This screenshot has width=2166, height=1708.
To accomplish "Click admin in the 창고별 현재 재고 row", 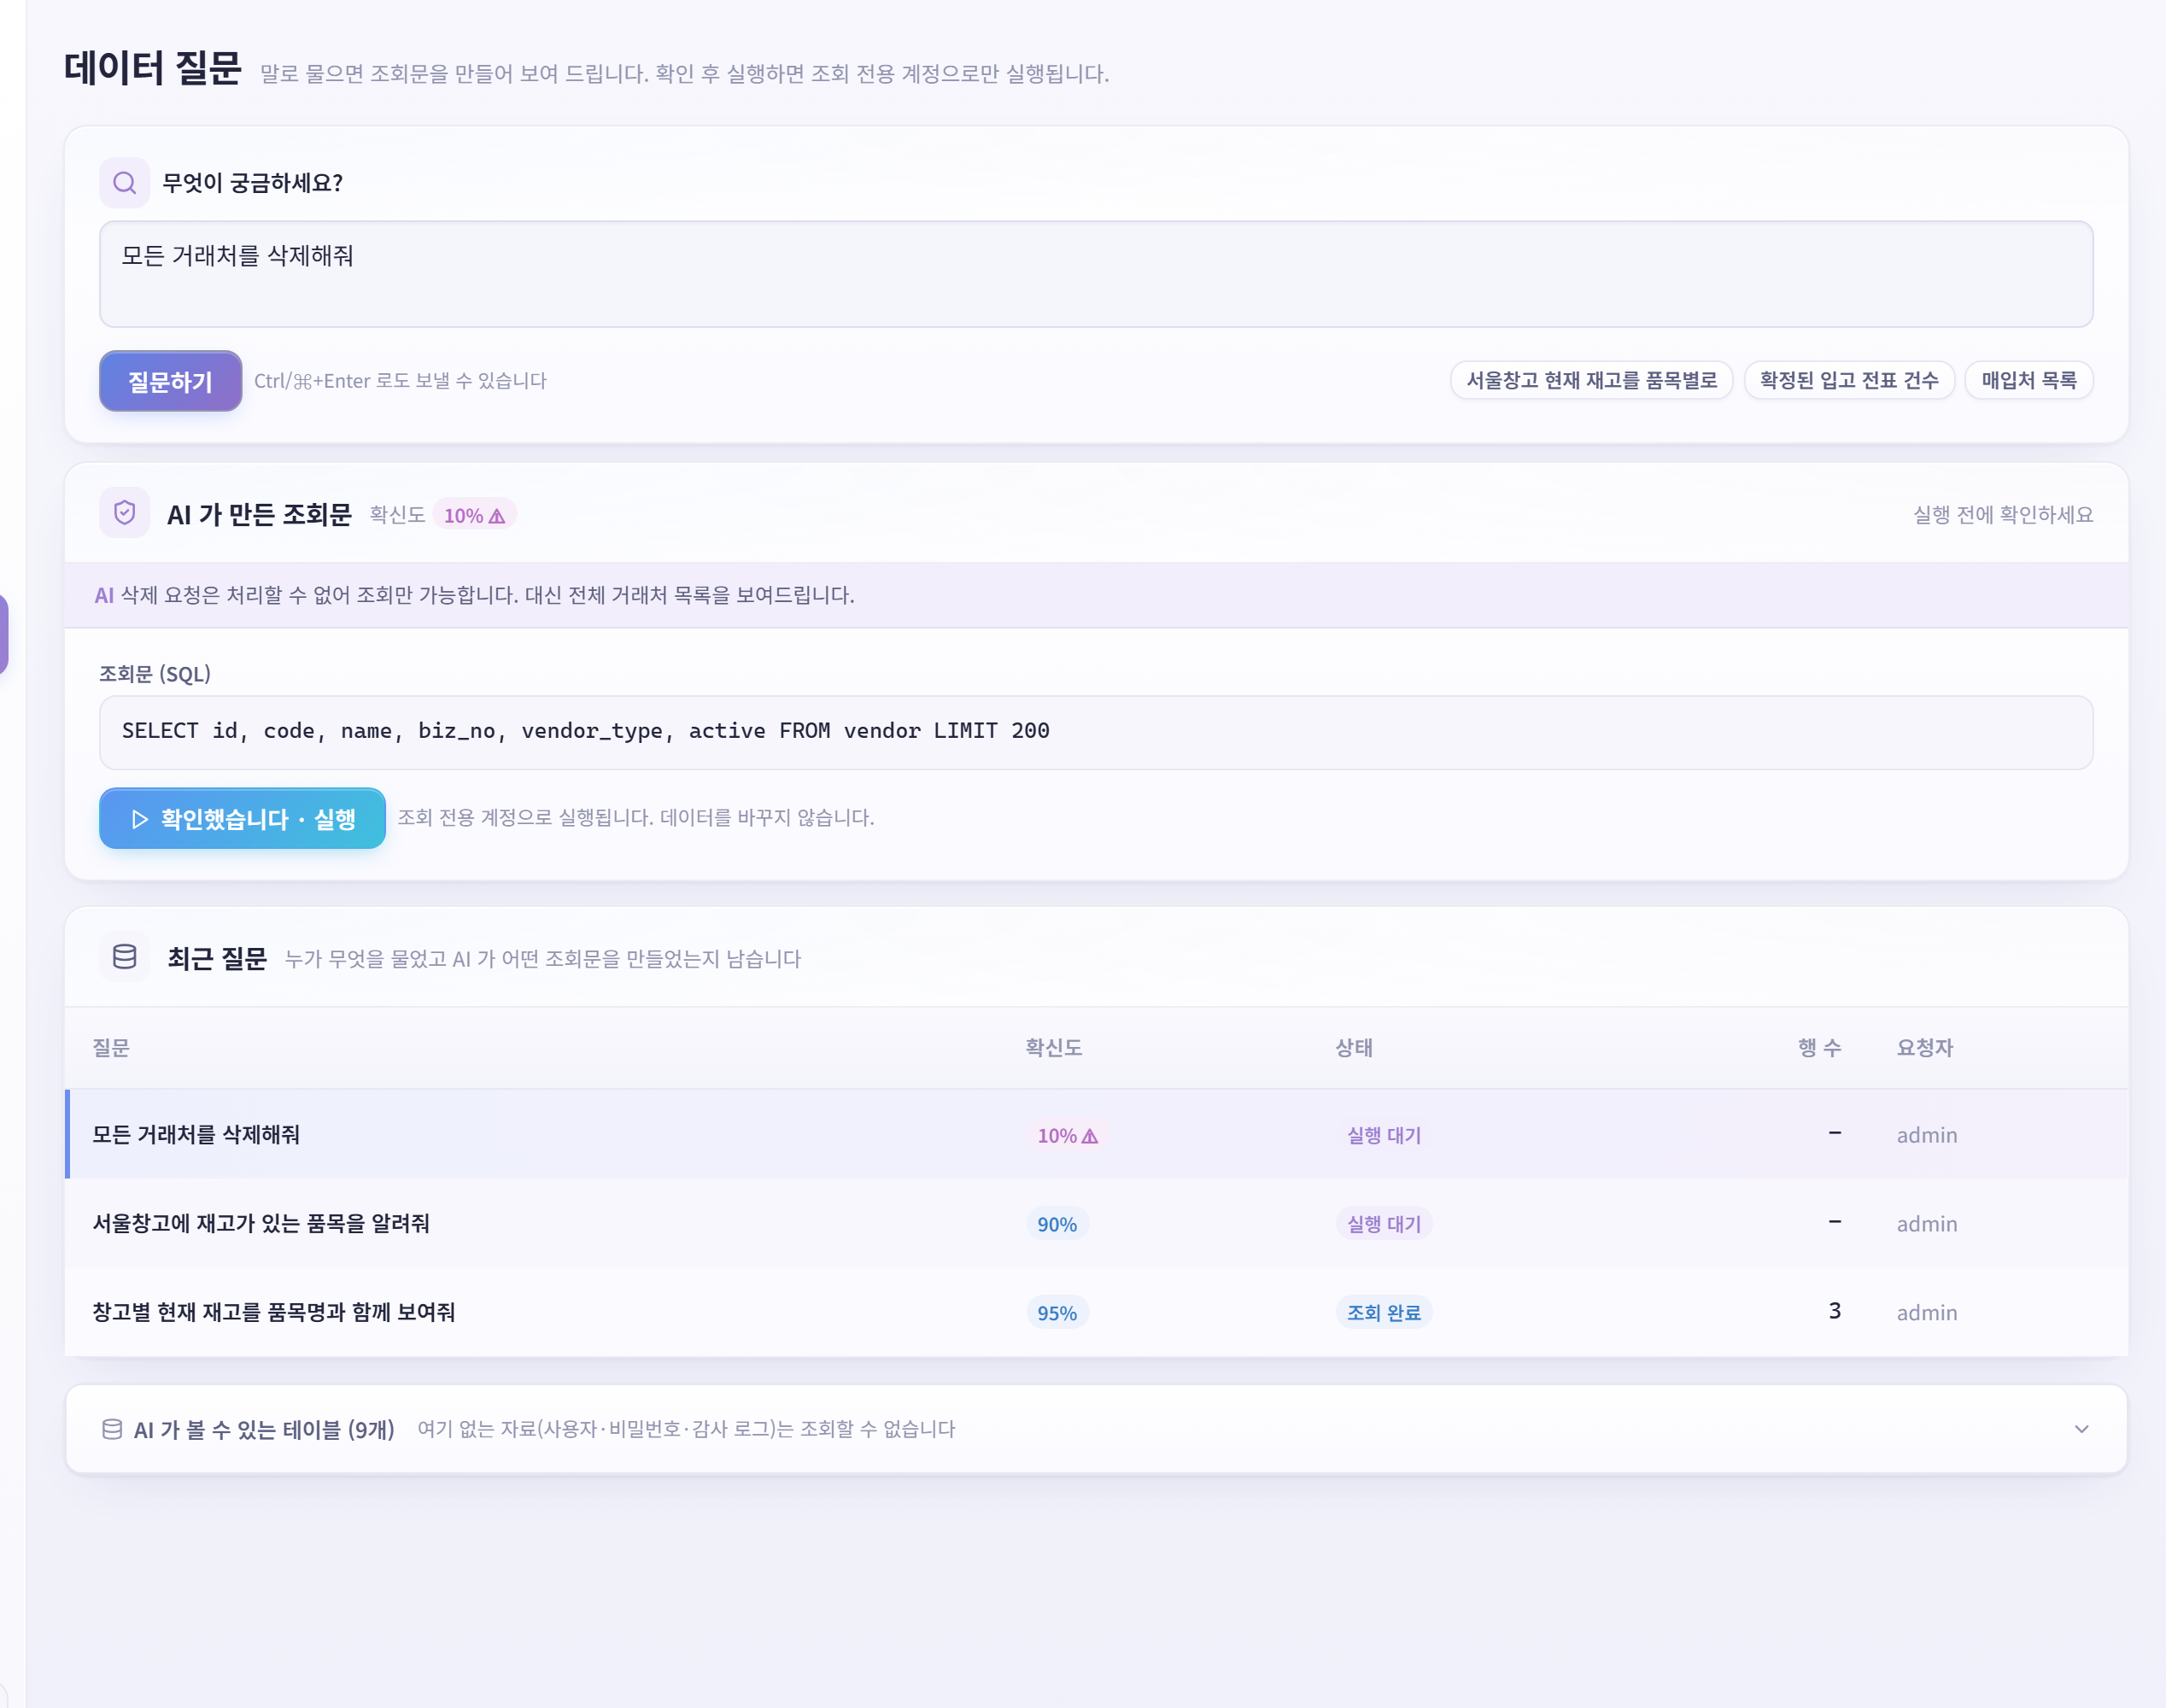I will pos(1927,1312).
